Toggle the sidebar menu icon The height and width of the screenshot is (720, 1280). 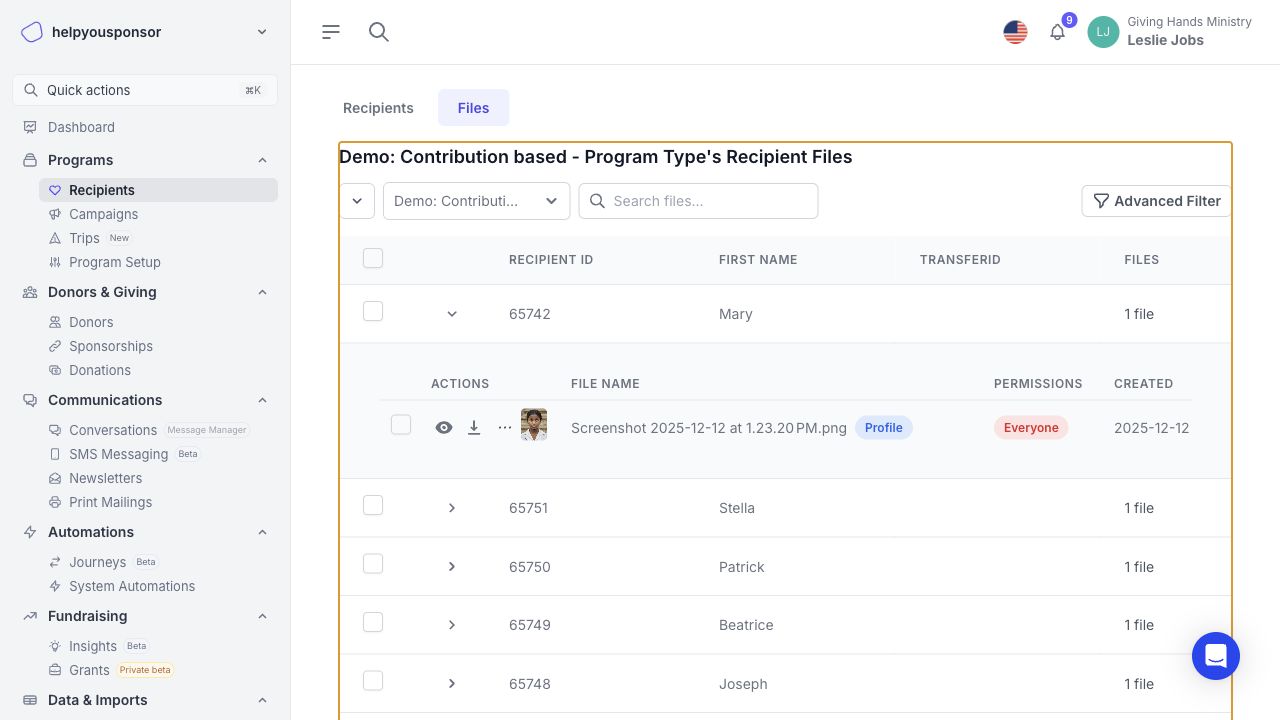[331, 32]
